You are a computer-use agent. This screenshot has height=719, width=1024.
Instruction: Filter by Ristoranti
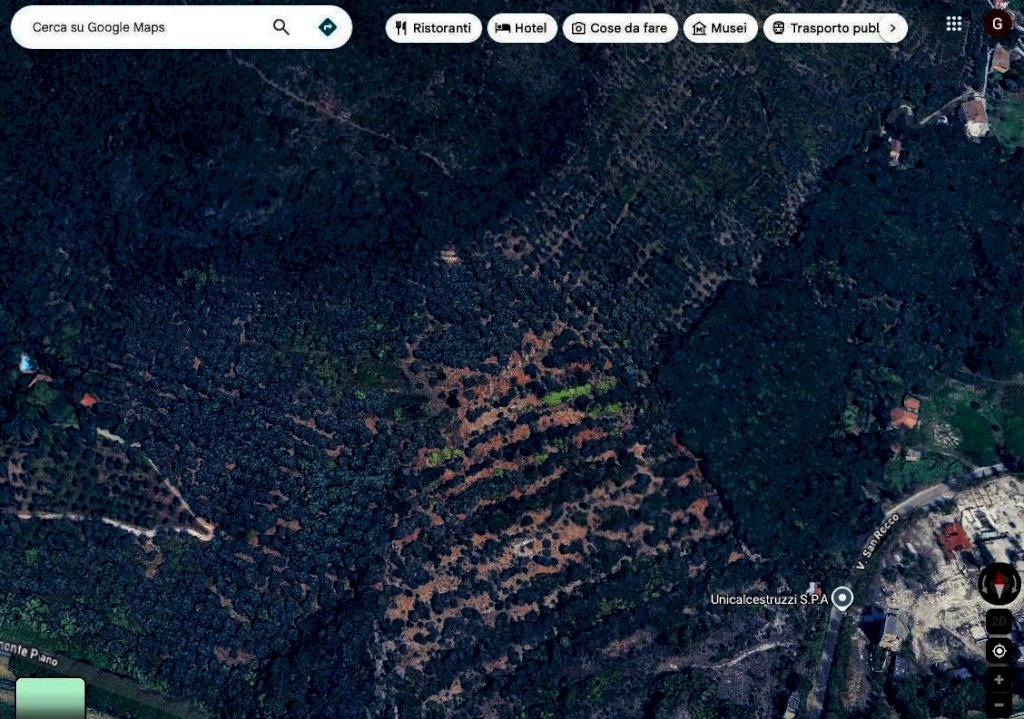(433, 28)
